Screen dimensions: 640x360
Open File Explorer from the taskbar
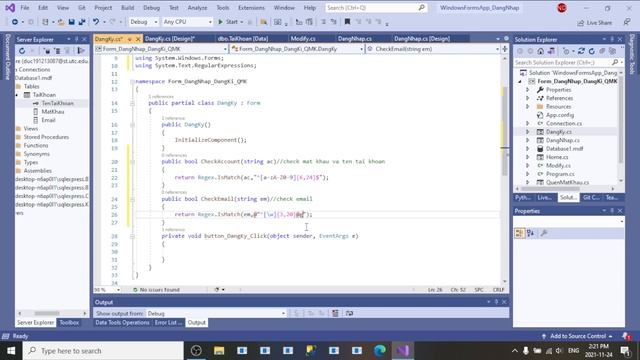(x=219, y=351)
